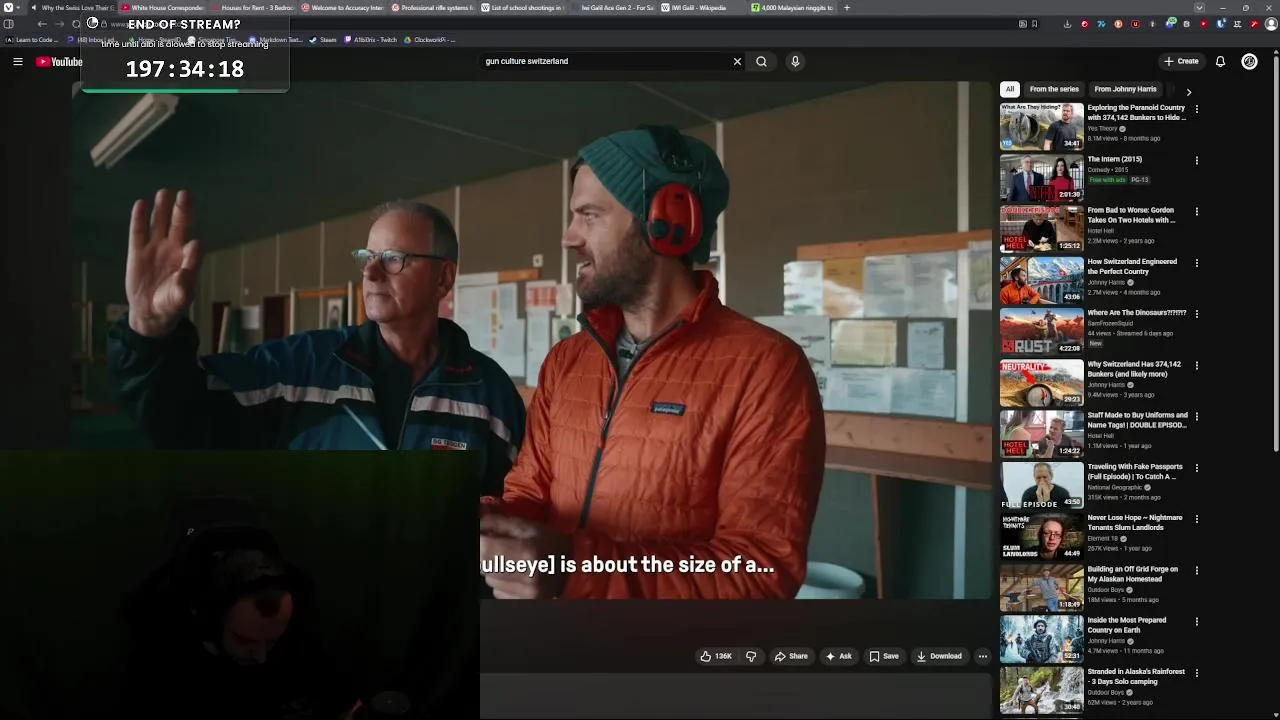Save the video to a playlist
1280x720 pixels.
[883, 656]
